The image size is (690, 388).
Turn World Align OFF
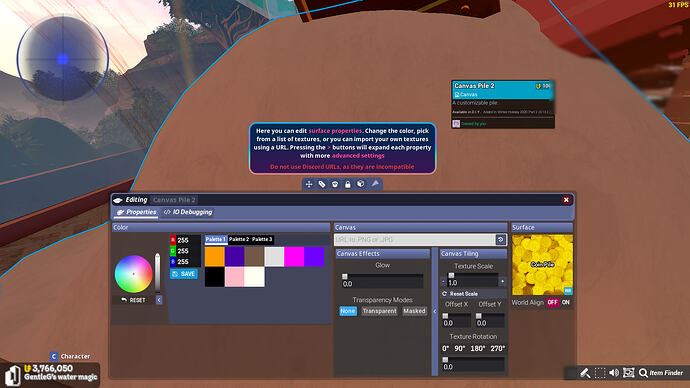tap(552, 302)
